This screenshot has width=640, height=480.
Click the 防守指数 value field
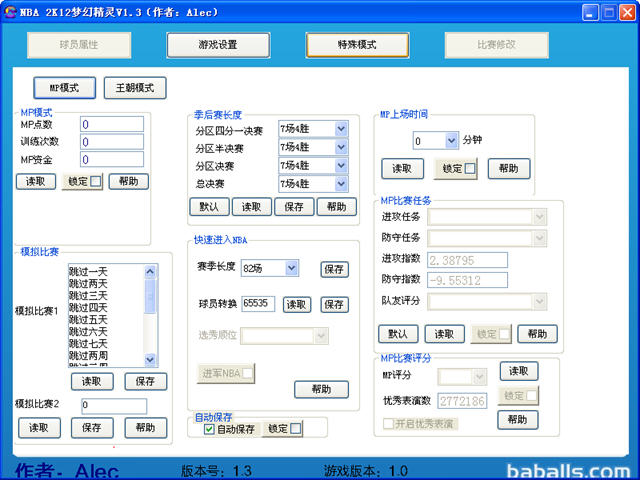click(467, 280)
